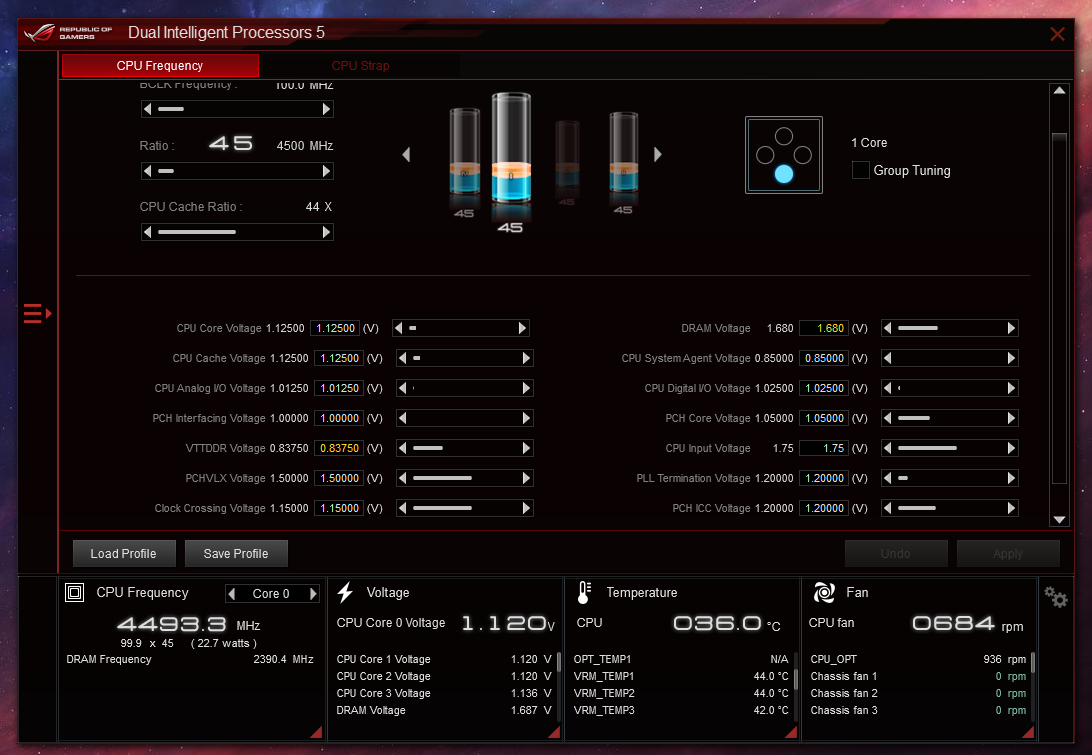Click the Voltage lightning bolt icon
Screen dimensions: 1092x755
pyautogui.click(x=345, y=593)
